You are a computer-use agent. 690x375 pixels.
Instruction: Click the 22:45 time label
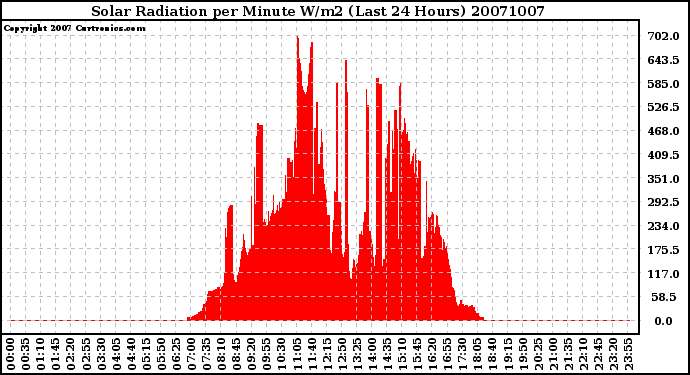(x=598, y=355)
